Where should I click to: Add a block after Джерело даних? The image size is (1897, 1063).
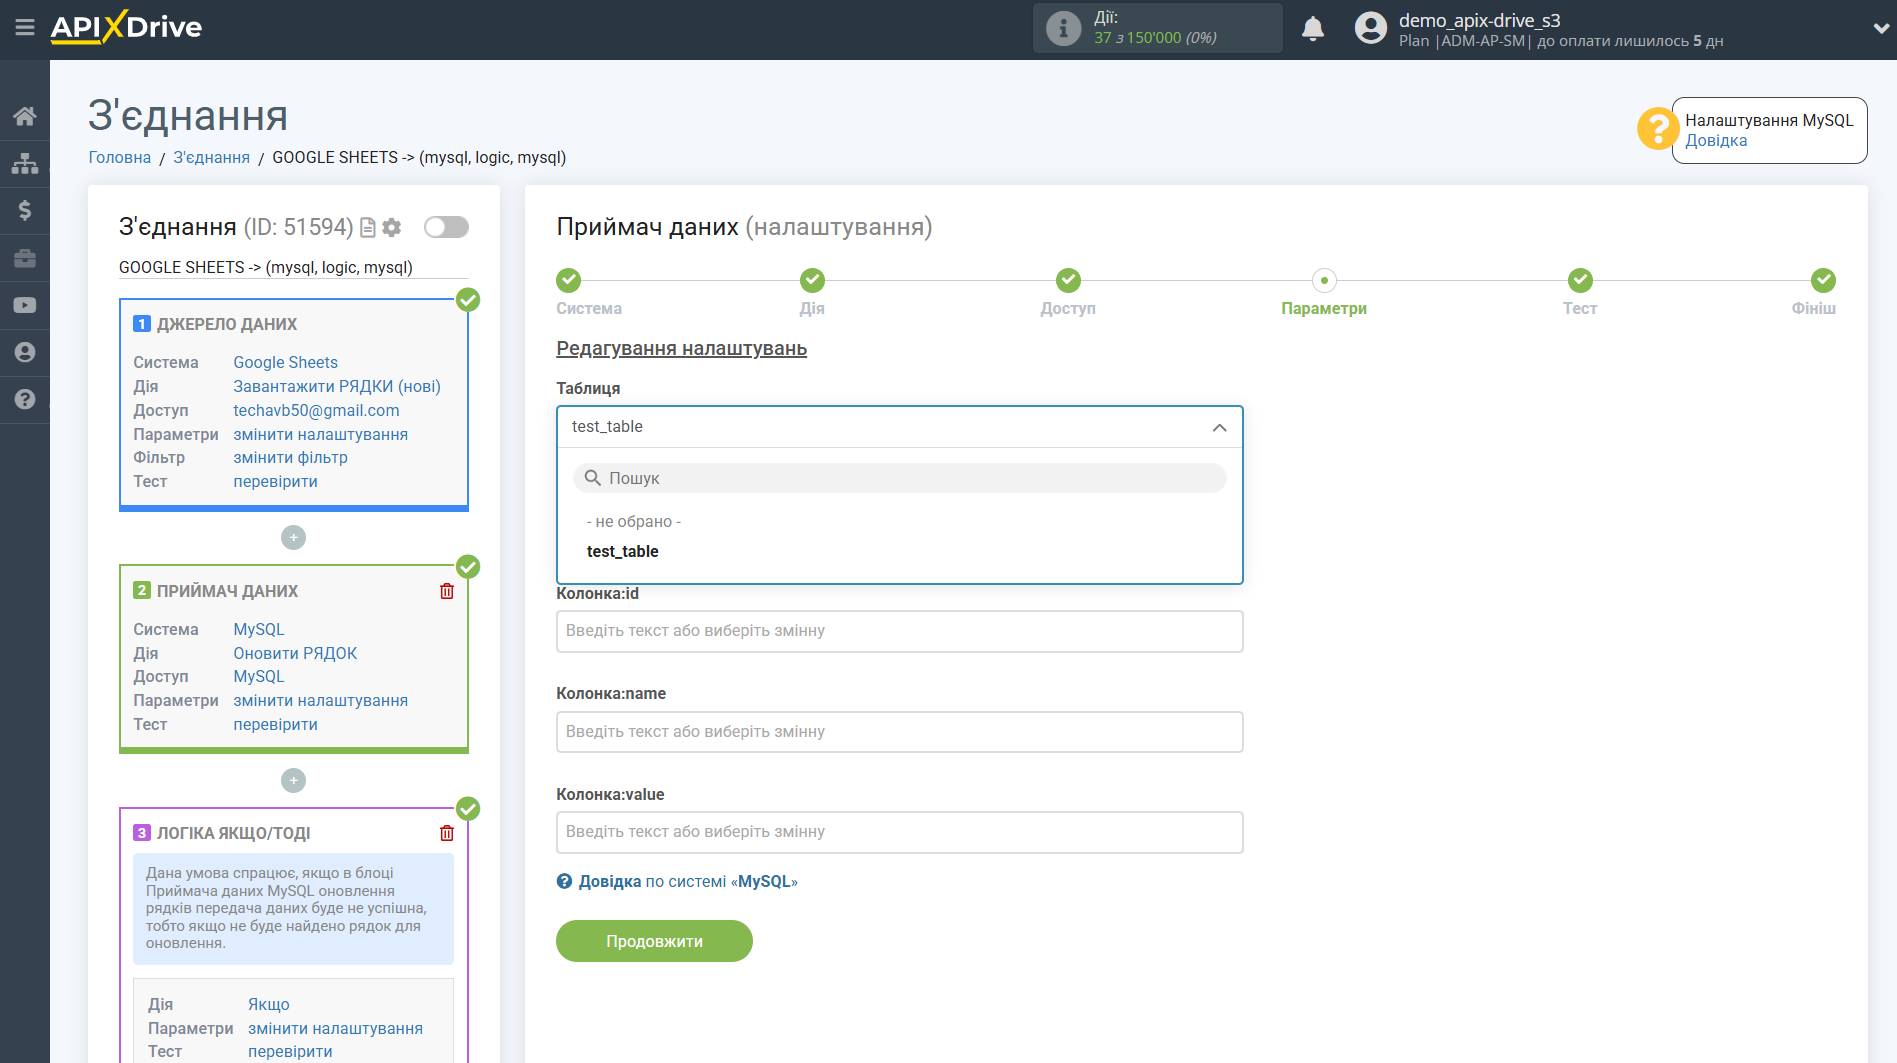click(293, 538)
